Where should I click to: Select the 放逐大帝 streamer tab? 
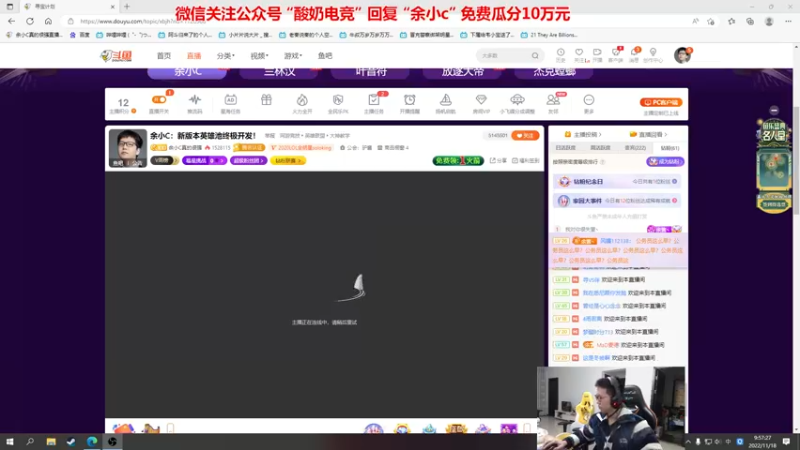pyautogui.click(x=463, y=72)
